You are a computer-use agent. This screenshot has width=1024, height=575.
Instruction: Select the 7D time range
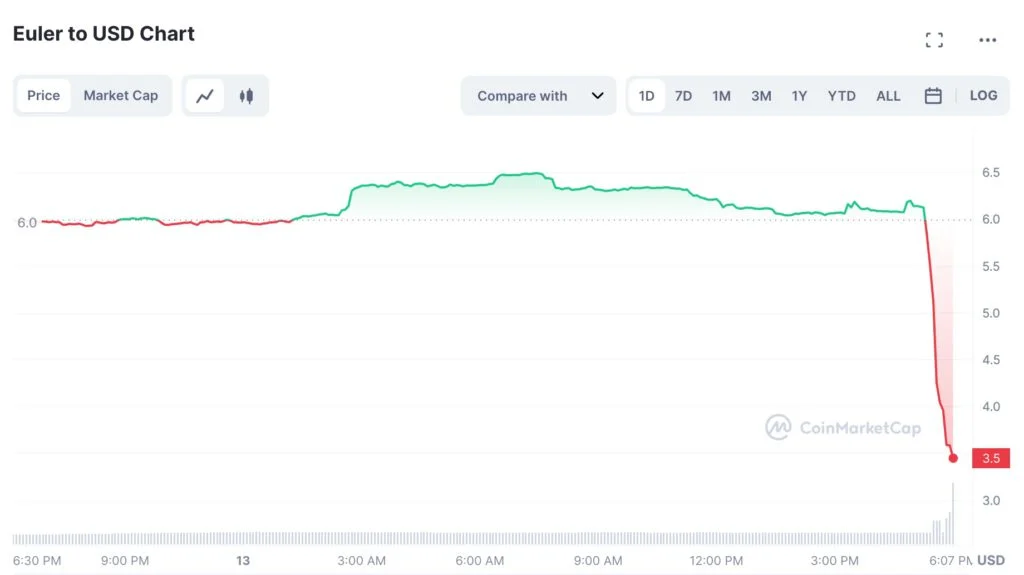point(683,96)
